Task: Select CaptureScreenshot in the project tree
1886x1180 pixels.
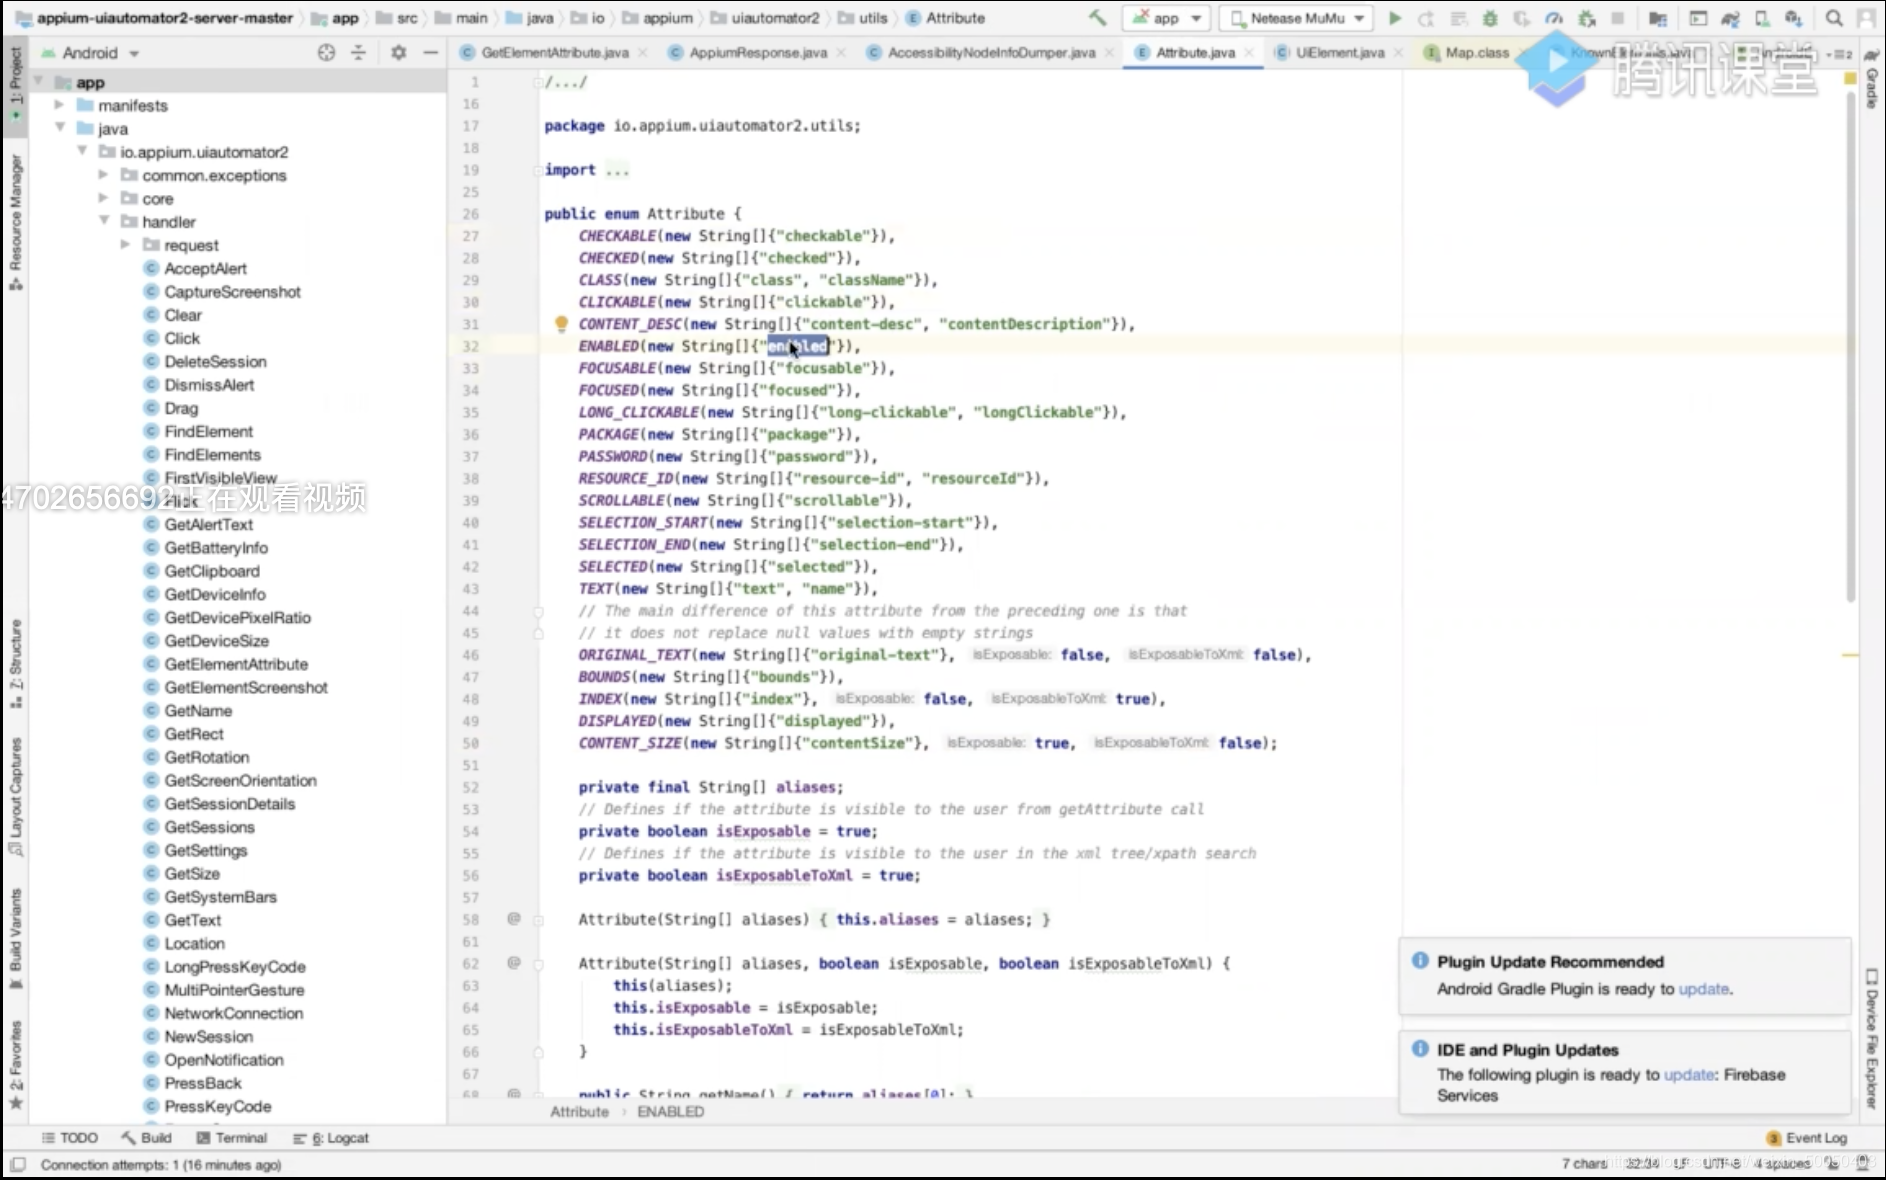Action: [232, 292]
